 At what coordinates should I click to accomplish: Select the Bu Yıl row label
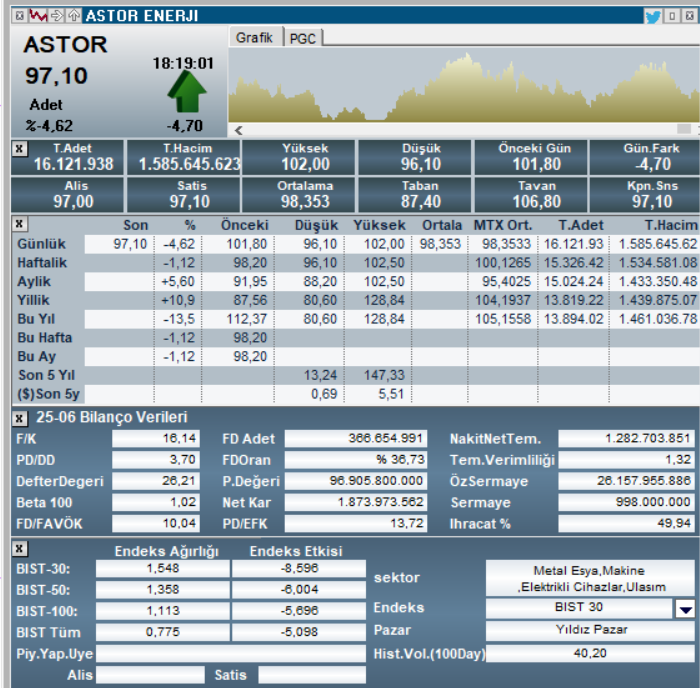click(x=36, y=319)
